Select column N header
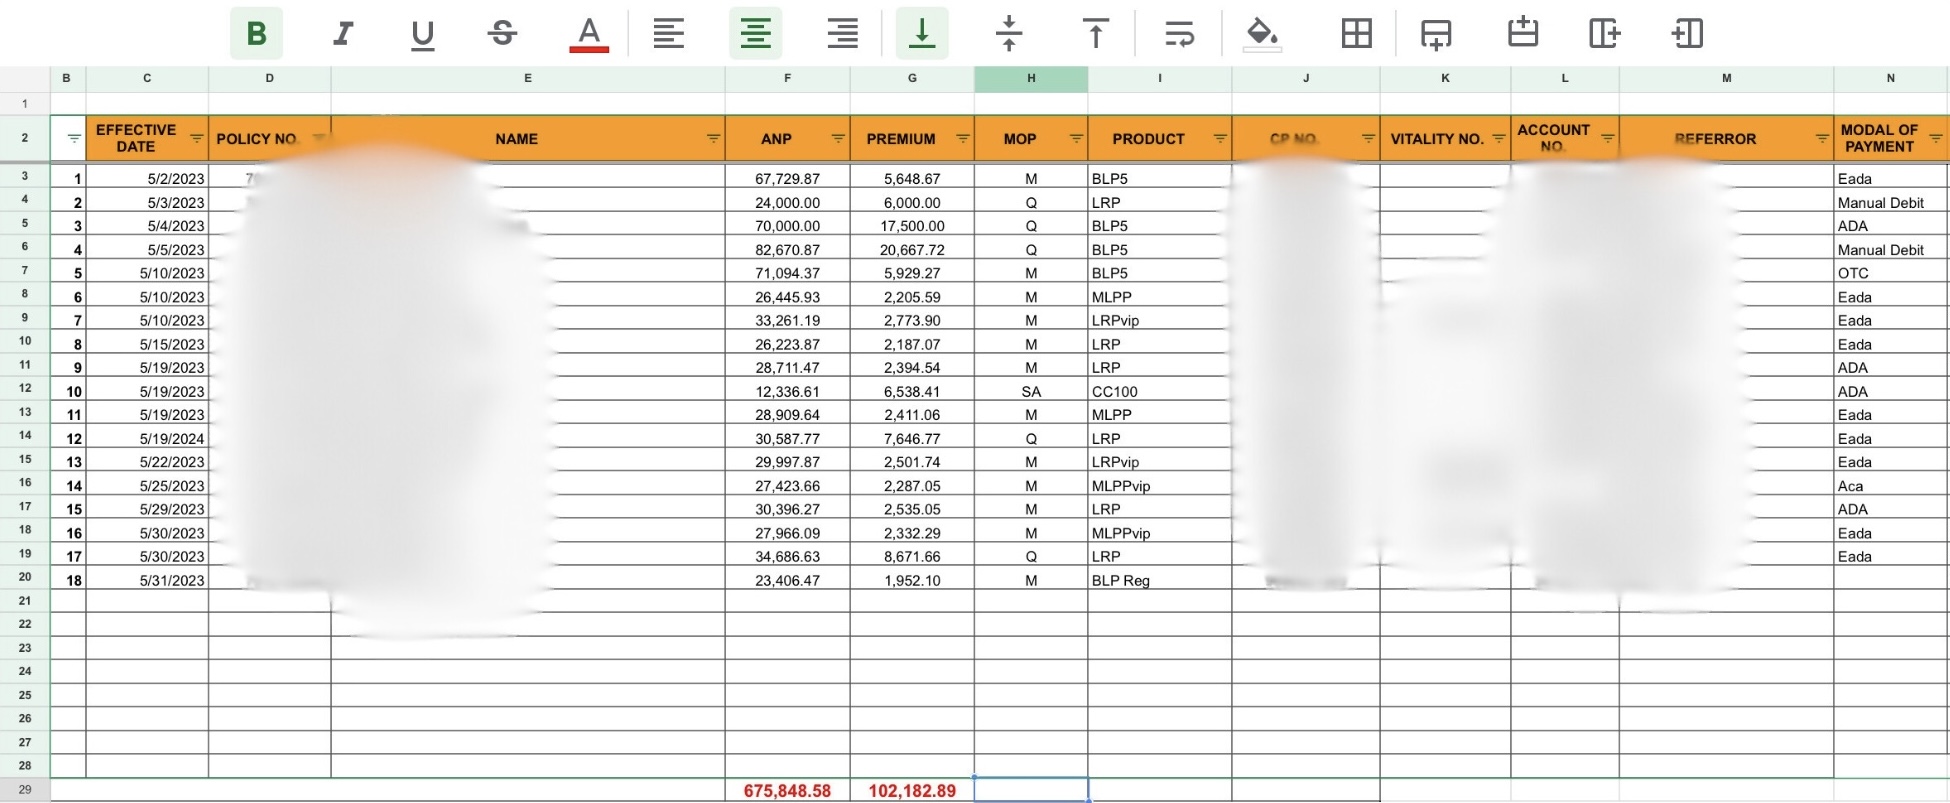Screen dimensions: 1950x803 [1891, 79]
